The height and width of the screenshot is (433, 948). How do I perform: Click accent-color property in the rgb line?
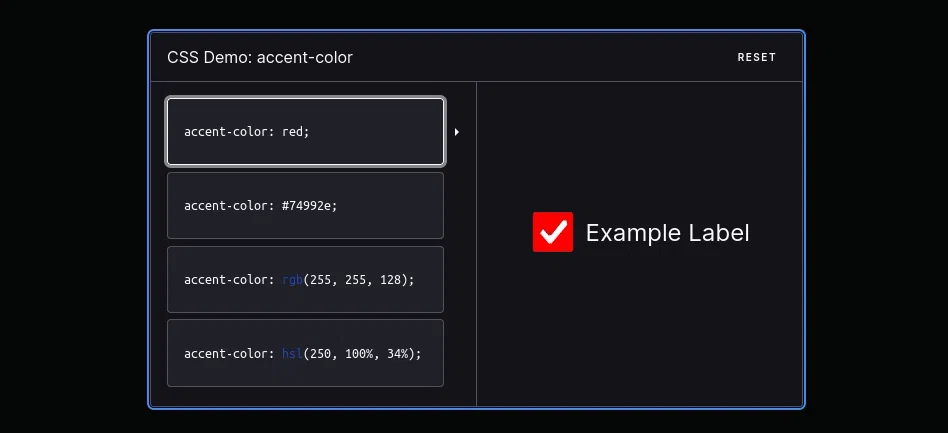(226, 279)
